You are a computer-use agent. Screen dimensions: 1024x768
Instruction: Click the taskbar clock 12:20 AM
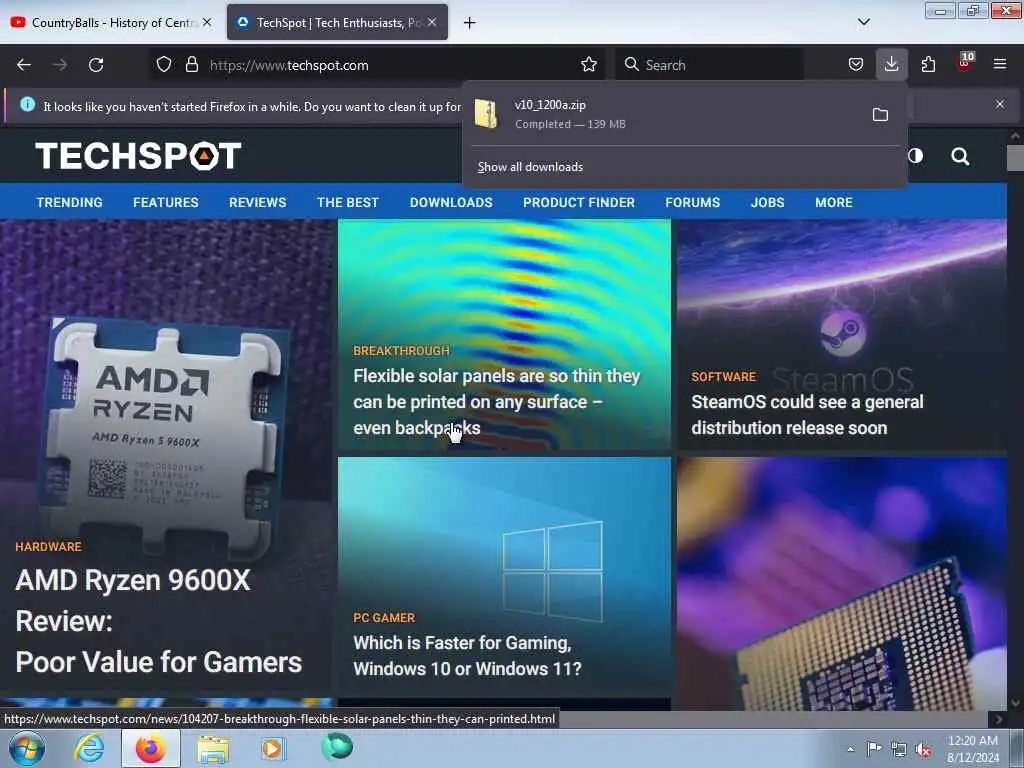click(x=973, y=748)
